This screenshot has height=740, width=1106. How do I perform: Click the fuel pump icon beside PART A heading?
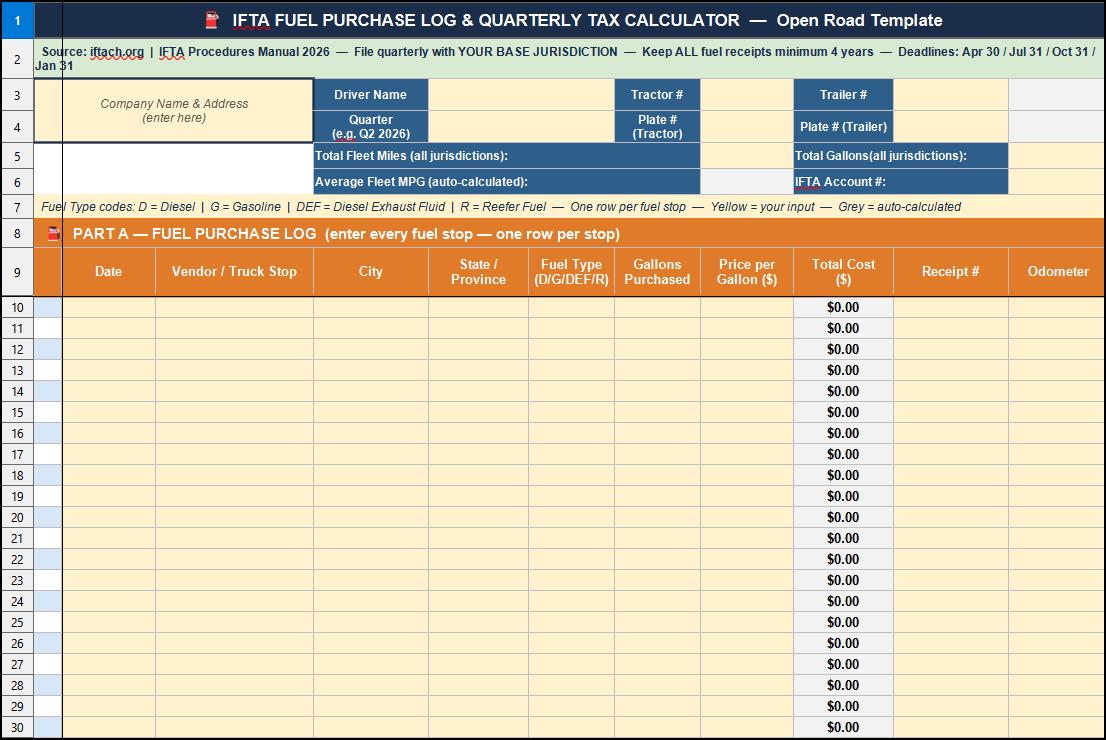point(54,233)
